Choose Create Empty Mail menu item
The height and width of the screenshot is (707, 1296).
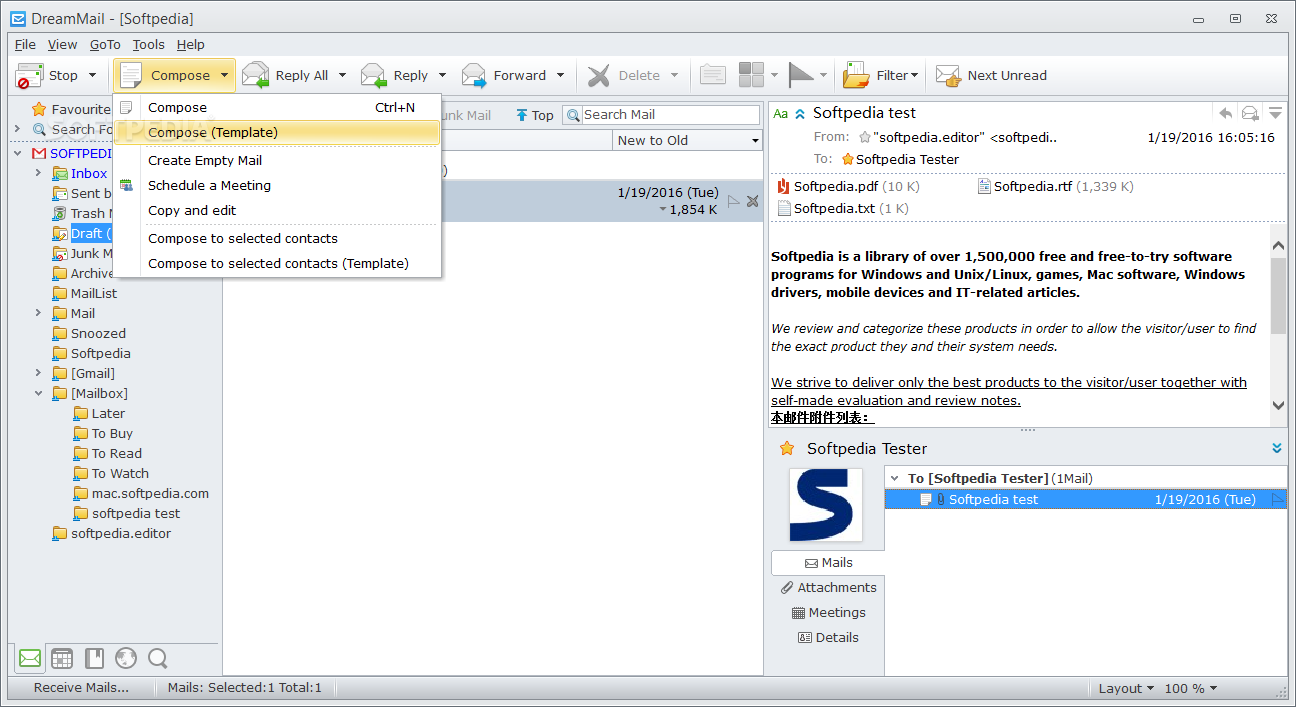pyautogui.click(x=277, y=160)
